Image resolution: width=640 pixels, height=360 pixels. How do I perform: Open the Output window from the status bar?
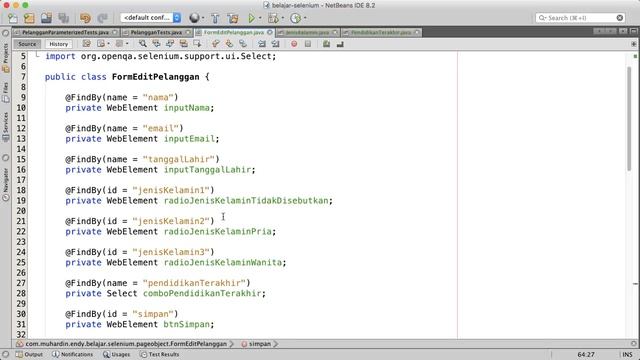(29, 354)
